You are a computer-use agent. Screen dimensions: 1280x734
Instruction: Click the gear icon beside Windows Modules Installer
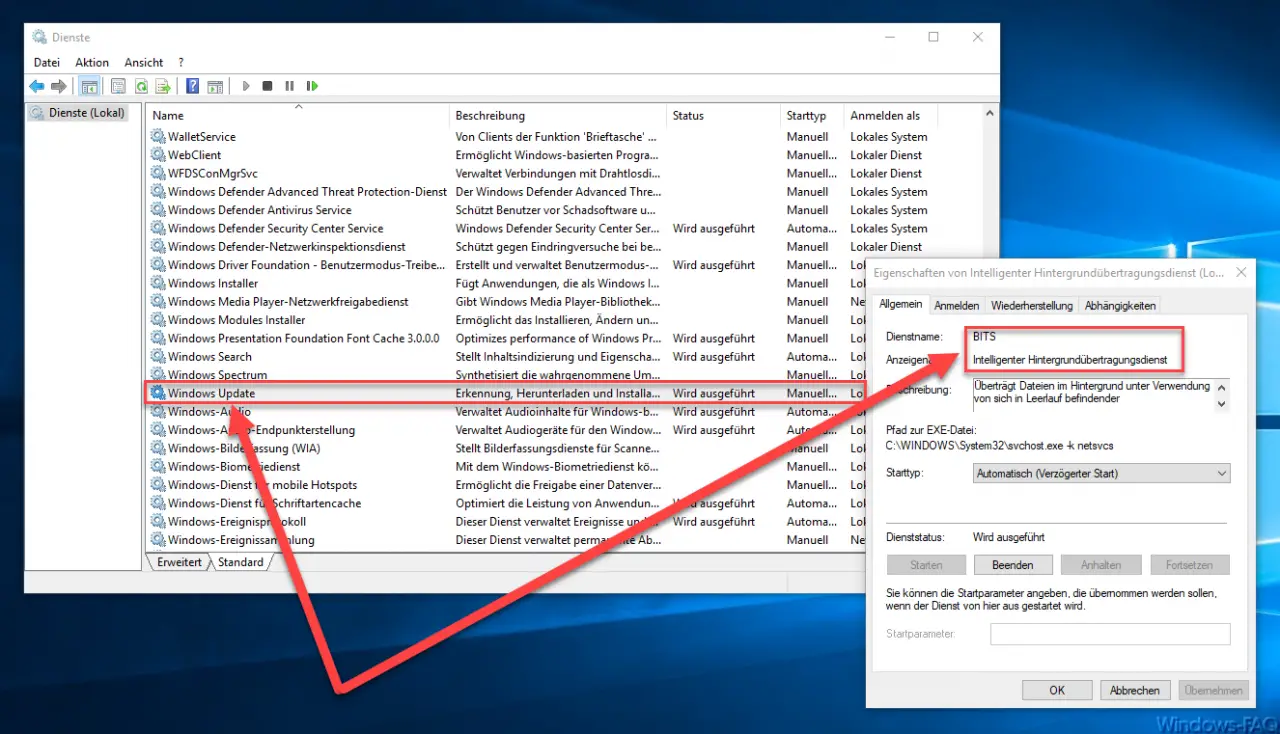click(x=159, y=320)
